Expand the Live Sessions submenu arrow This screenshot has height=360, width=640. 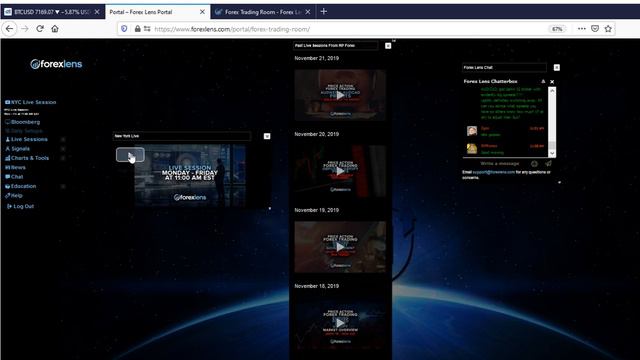click(x=63, y=139)
